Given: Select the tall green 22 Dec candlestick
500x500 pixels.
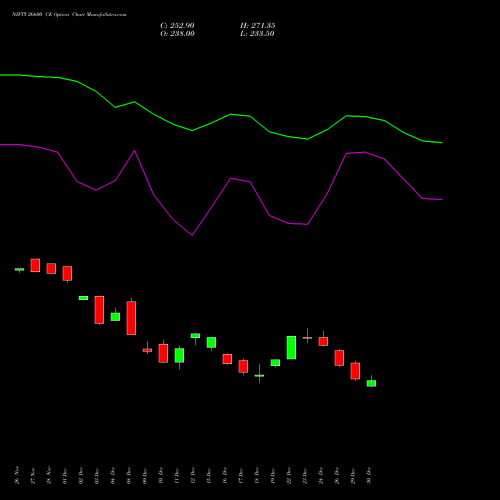Looking at the screenshot, I should coord(291,348).
